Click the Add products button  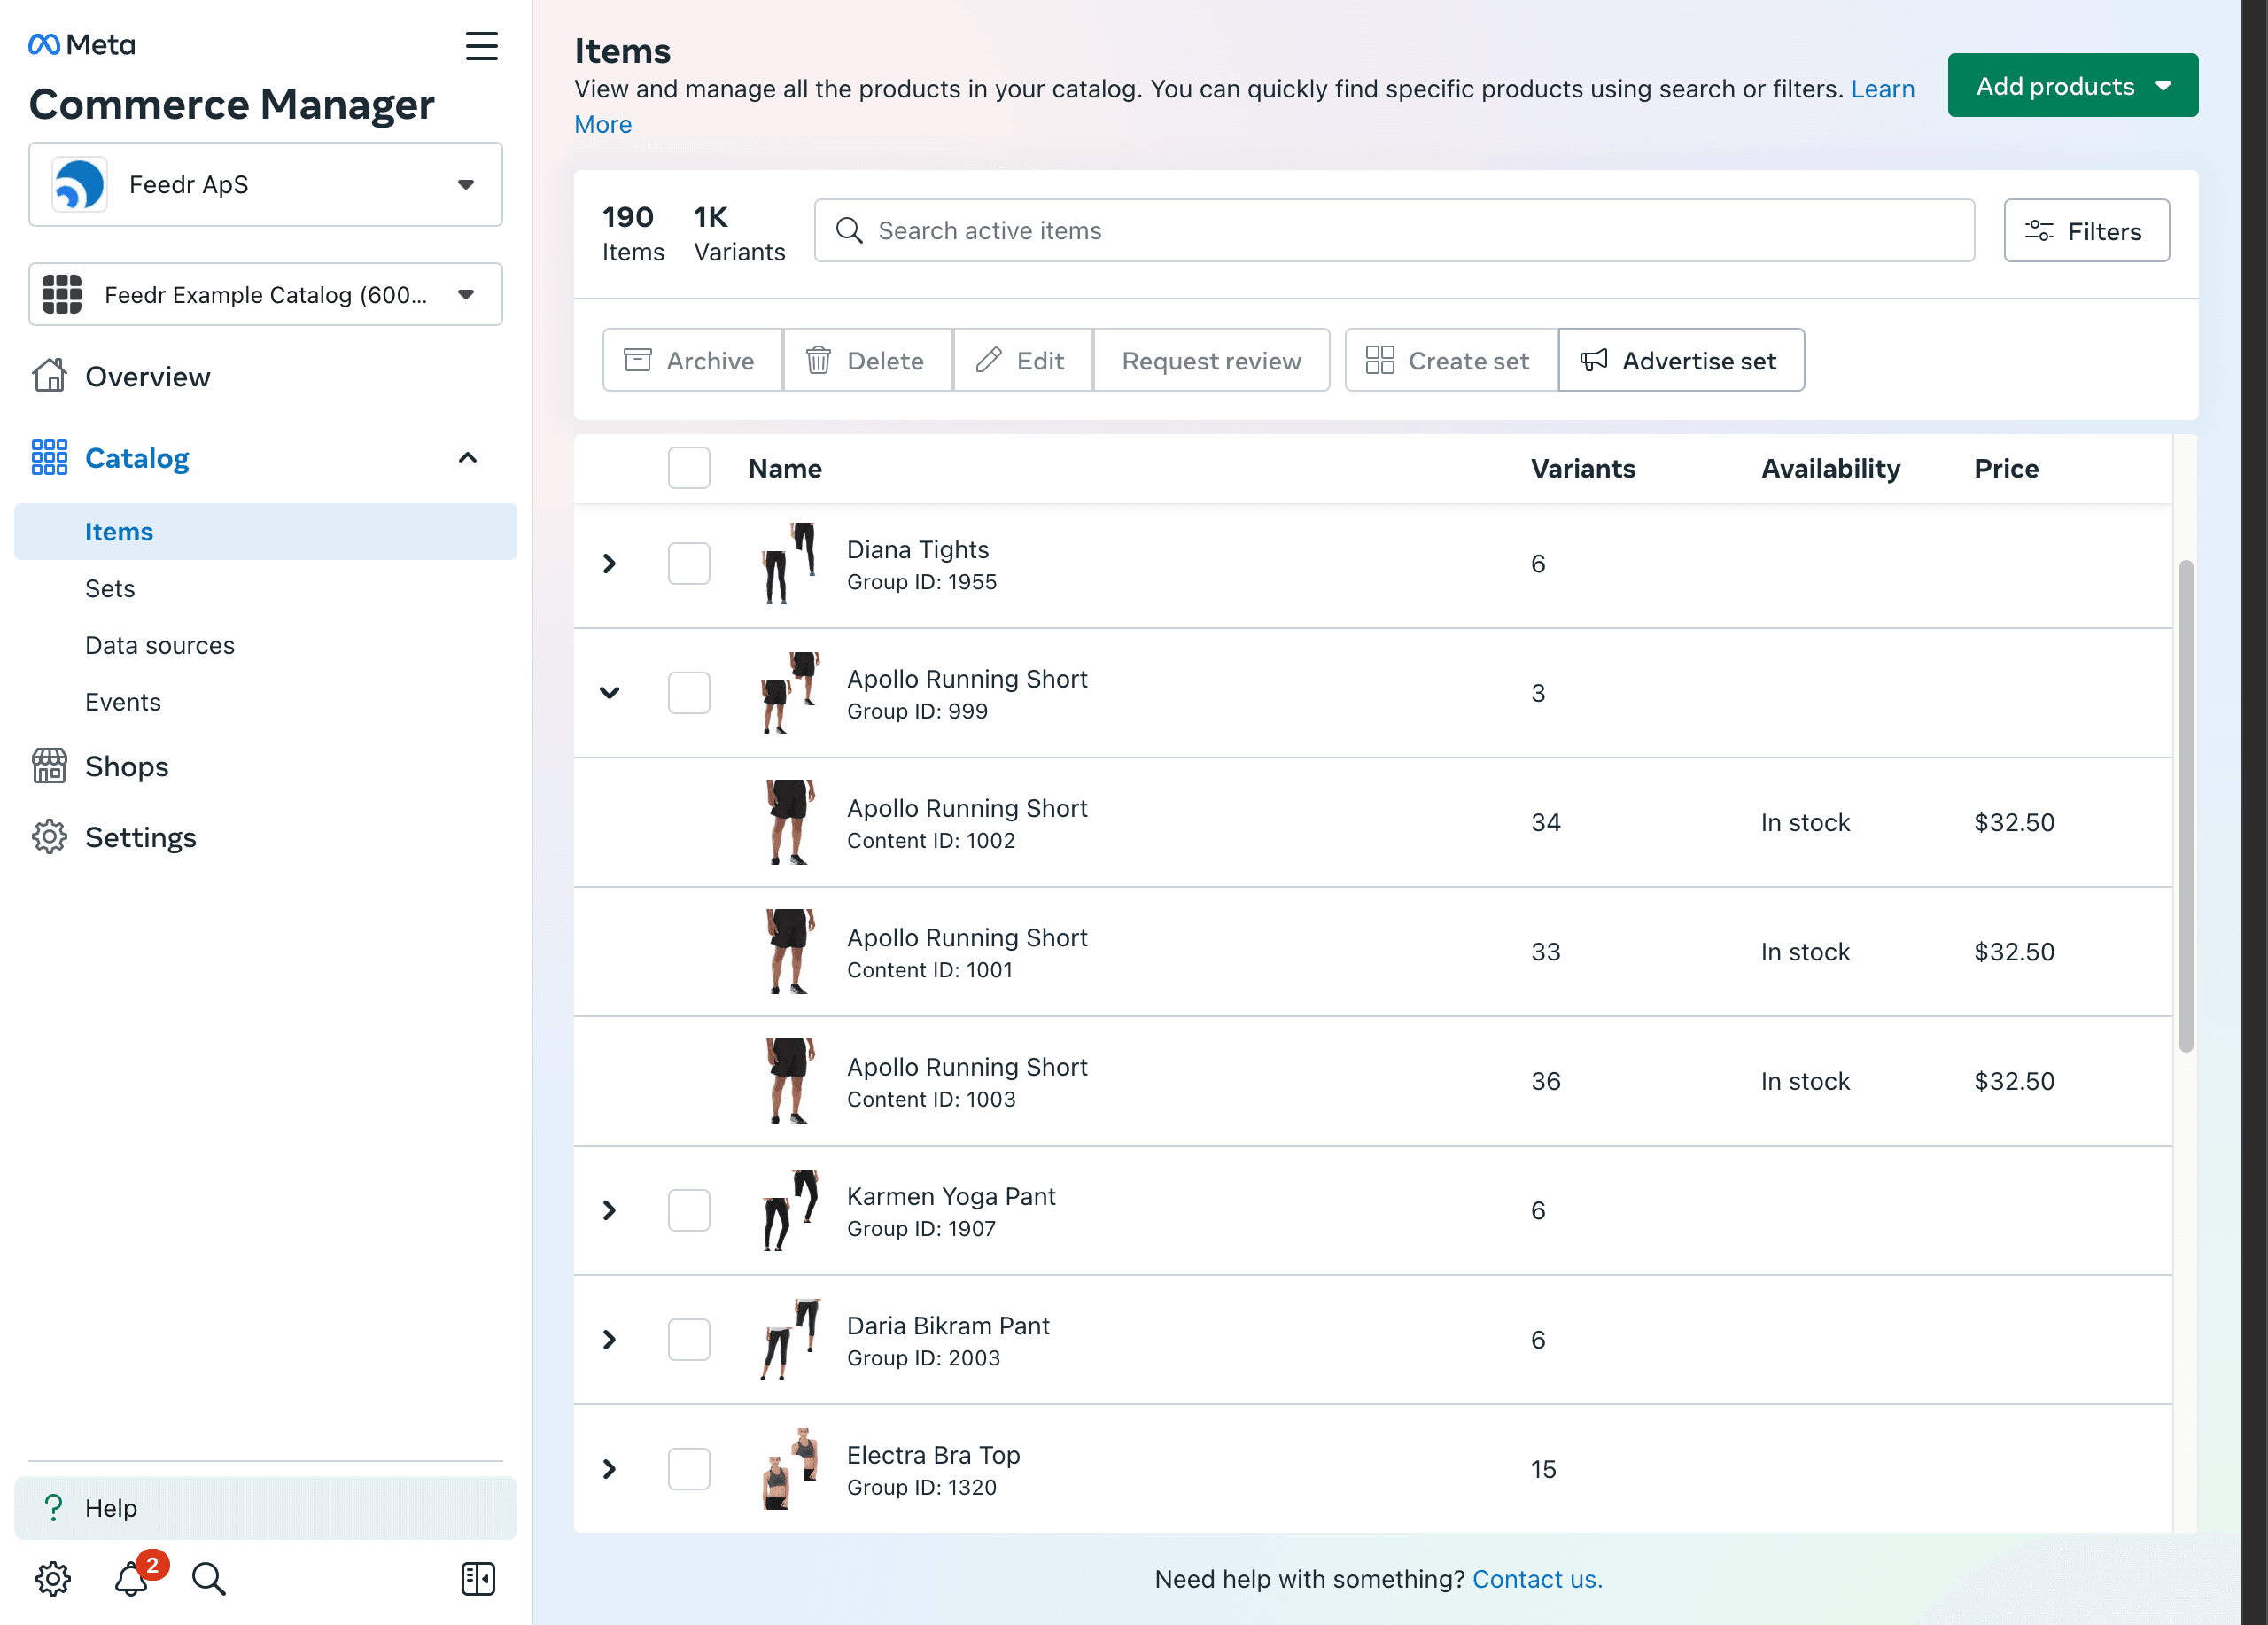(2071, 86)
